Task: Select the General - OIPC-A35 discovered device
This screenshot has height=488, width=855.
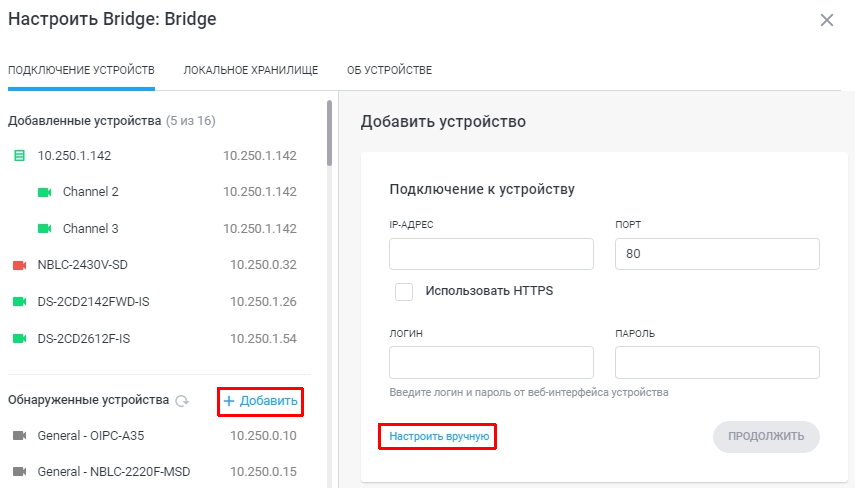Action: 155,436
